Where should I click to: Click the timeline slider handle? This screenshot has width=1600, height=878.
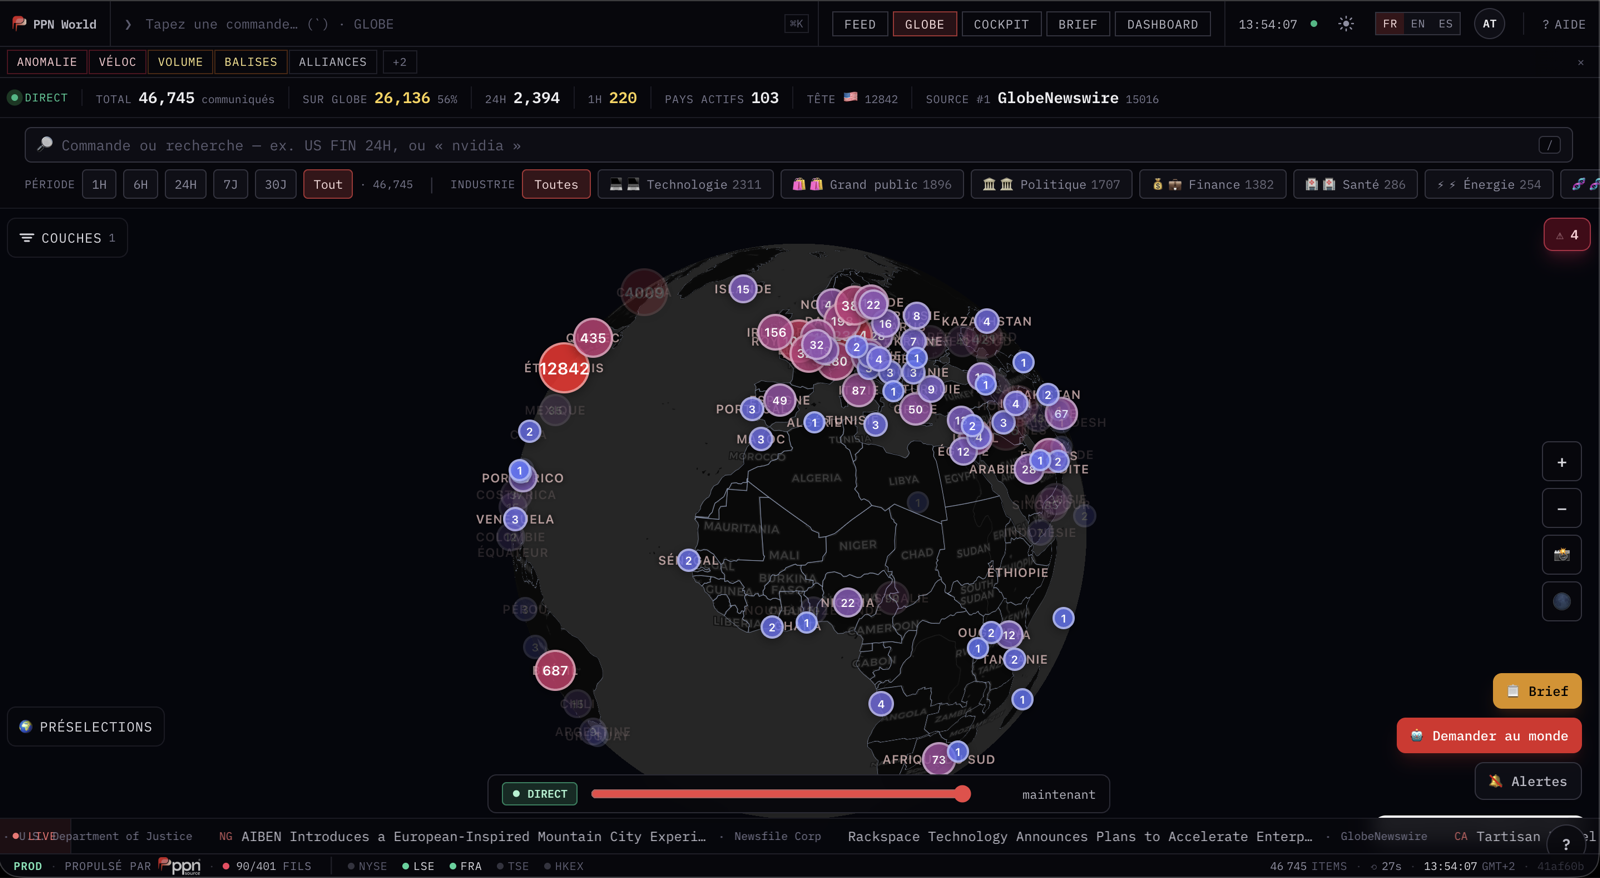click(962, 794)
